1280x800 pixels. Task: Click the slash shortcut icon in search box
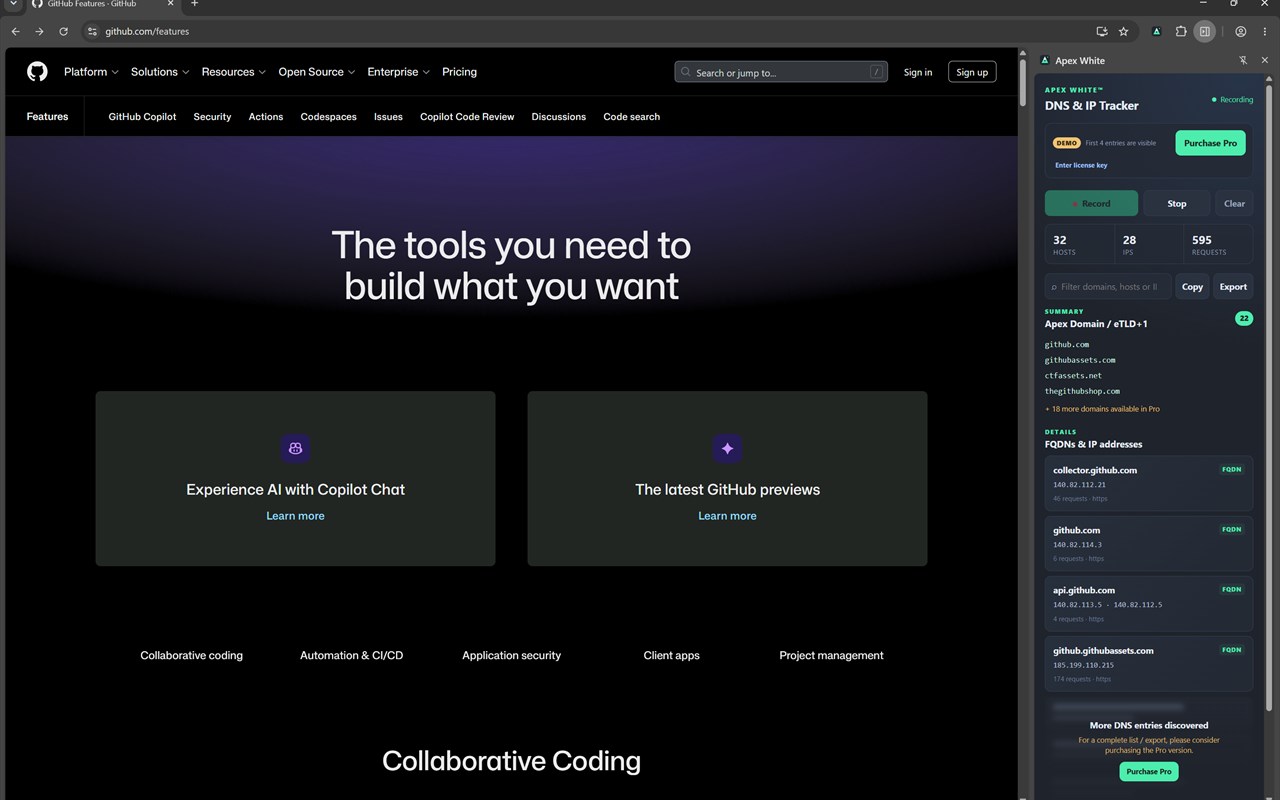(x=876, y=72)
